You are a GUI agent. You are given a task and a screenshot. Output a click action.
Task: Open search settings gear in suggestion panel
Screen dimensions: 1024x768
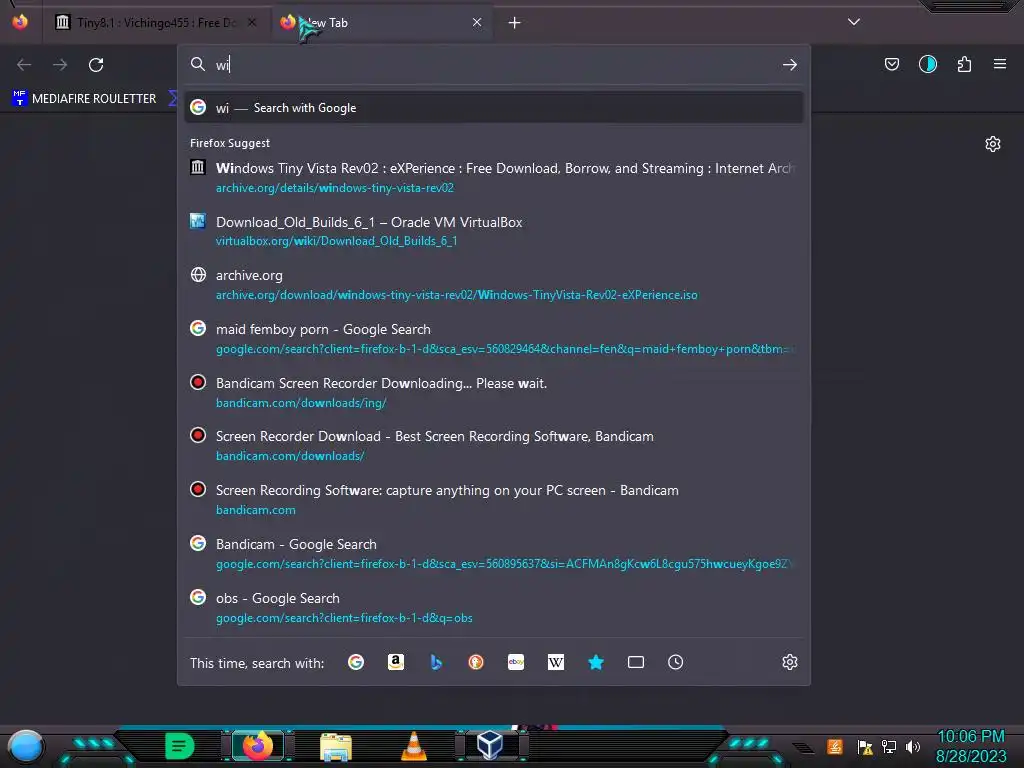point(790,662)
